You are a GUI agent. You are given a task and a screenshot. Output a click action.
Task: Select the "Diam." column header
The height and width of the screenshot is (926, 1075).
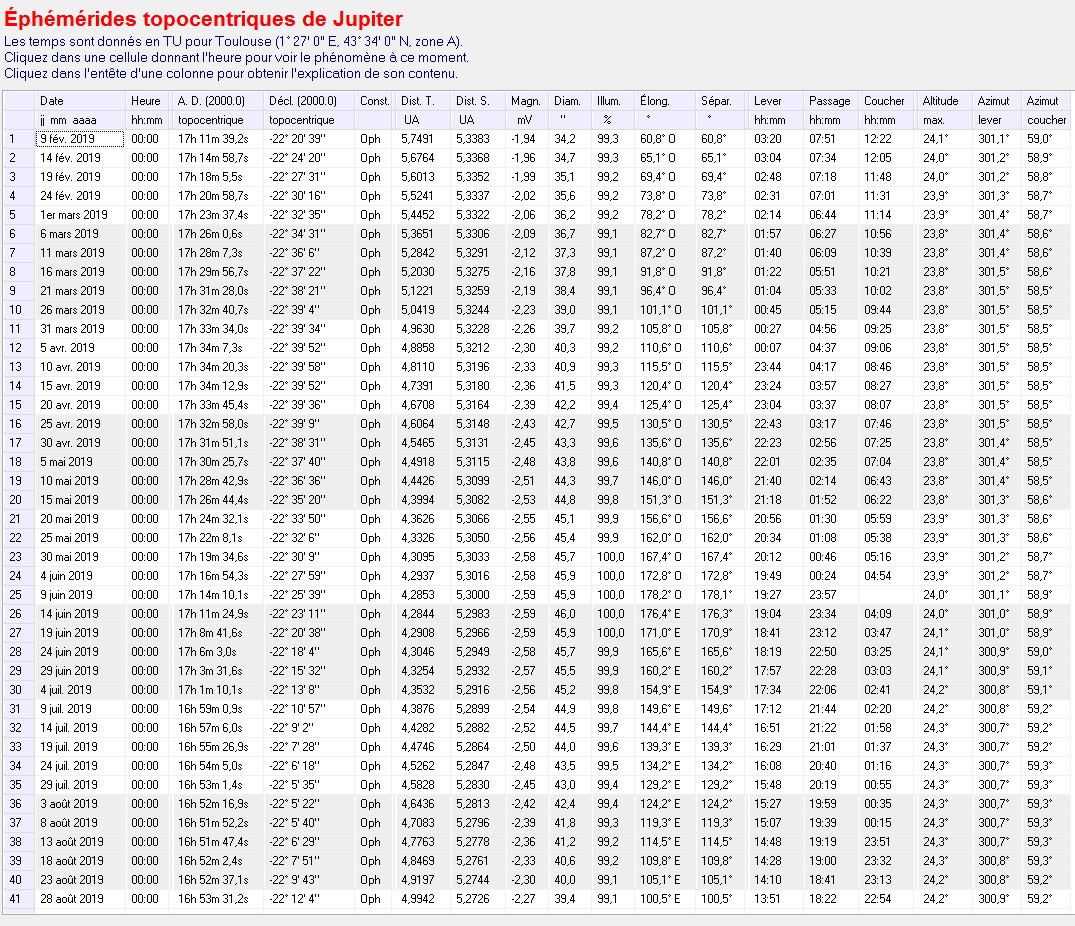tap(567, 101)
